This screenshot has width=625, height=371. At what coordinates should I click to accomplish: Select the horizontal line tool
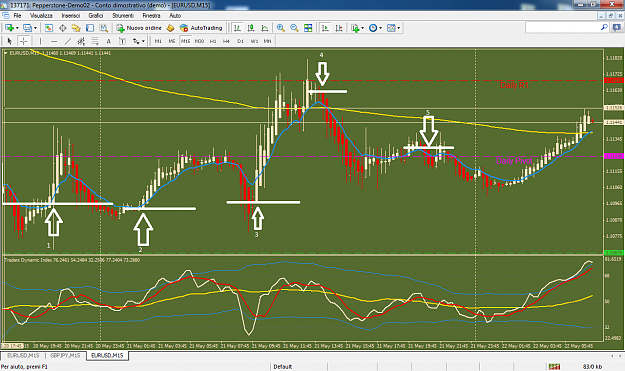54,41
